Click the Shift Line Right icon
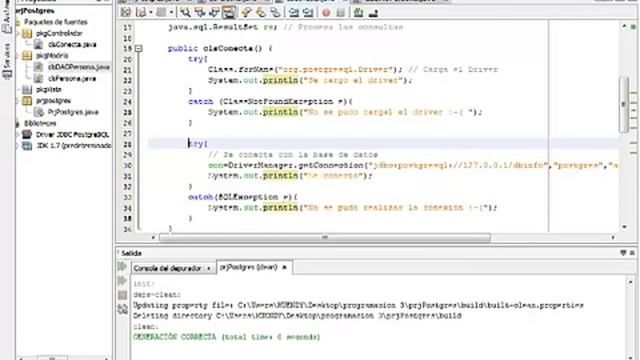 pyautogui.click(x=308, y=13)
